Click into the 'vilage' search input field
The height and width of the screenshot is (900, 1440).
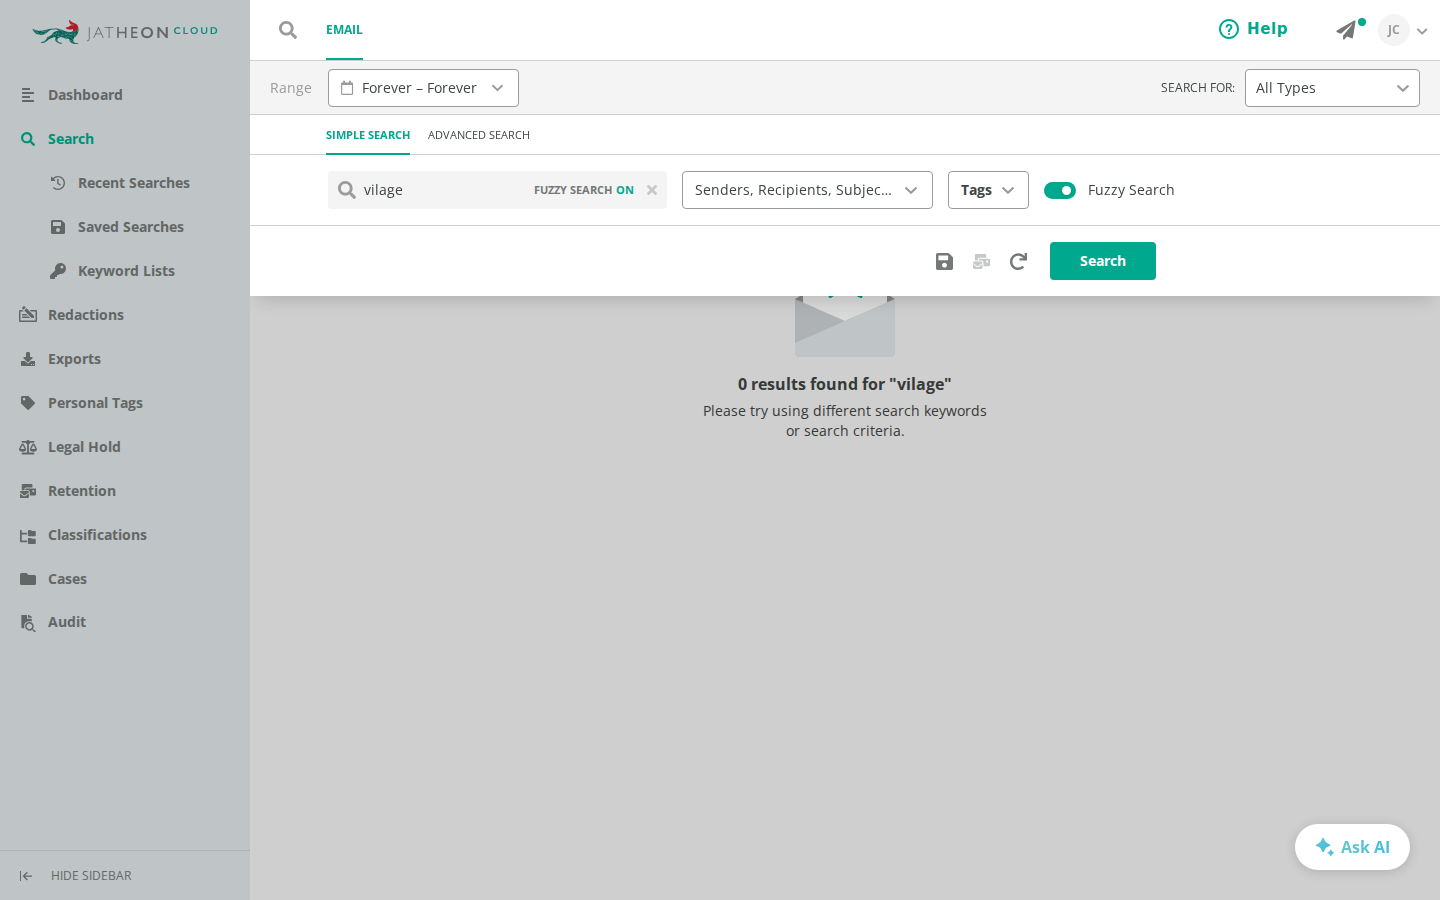tap(445, 190)
